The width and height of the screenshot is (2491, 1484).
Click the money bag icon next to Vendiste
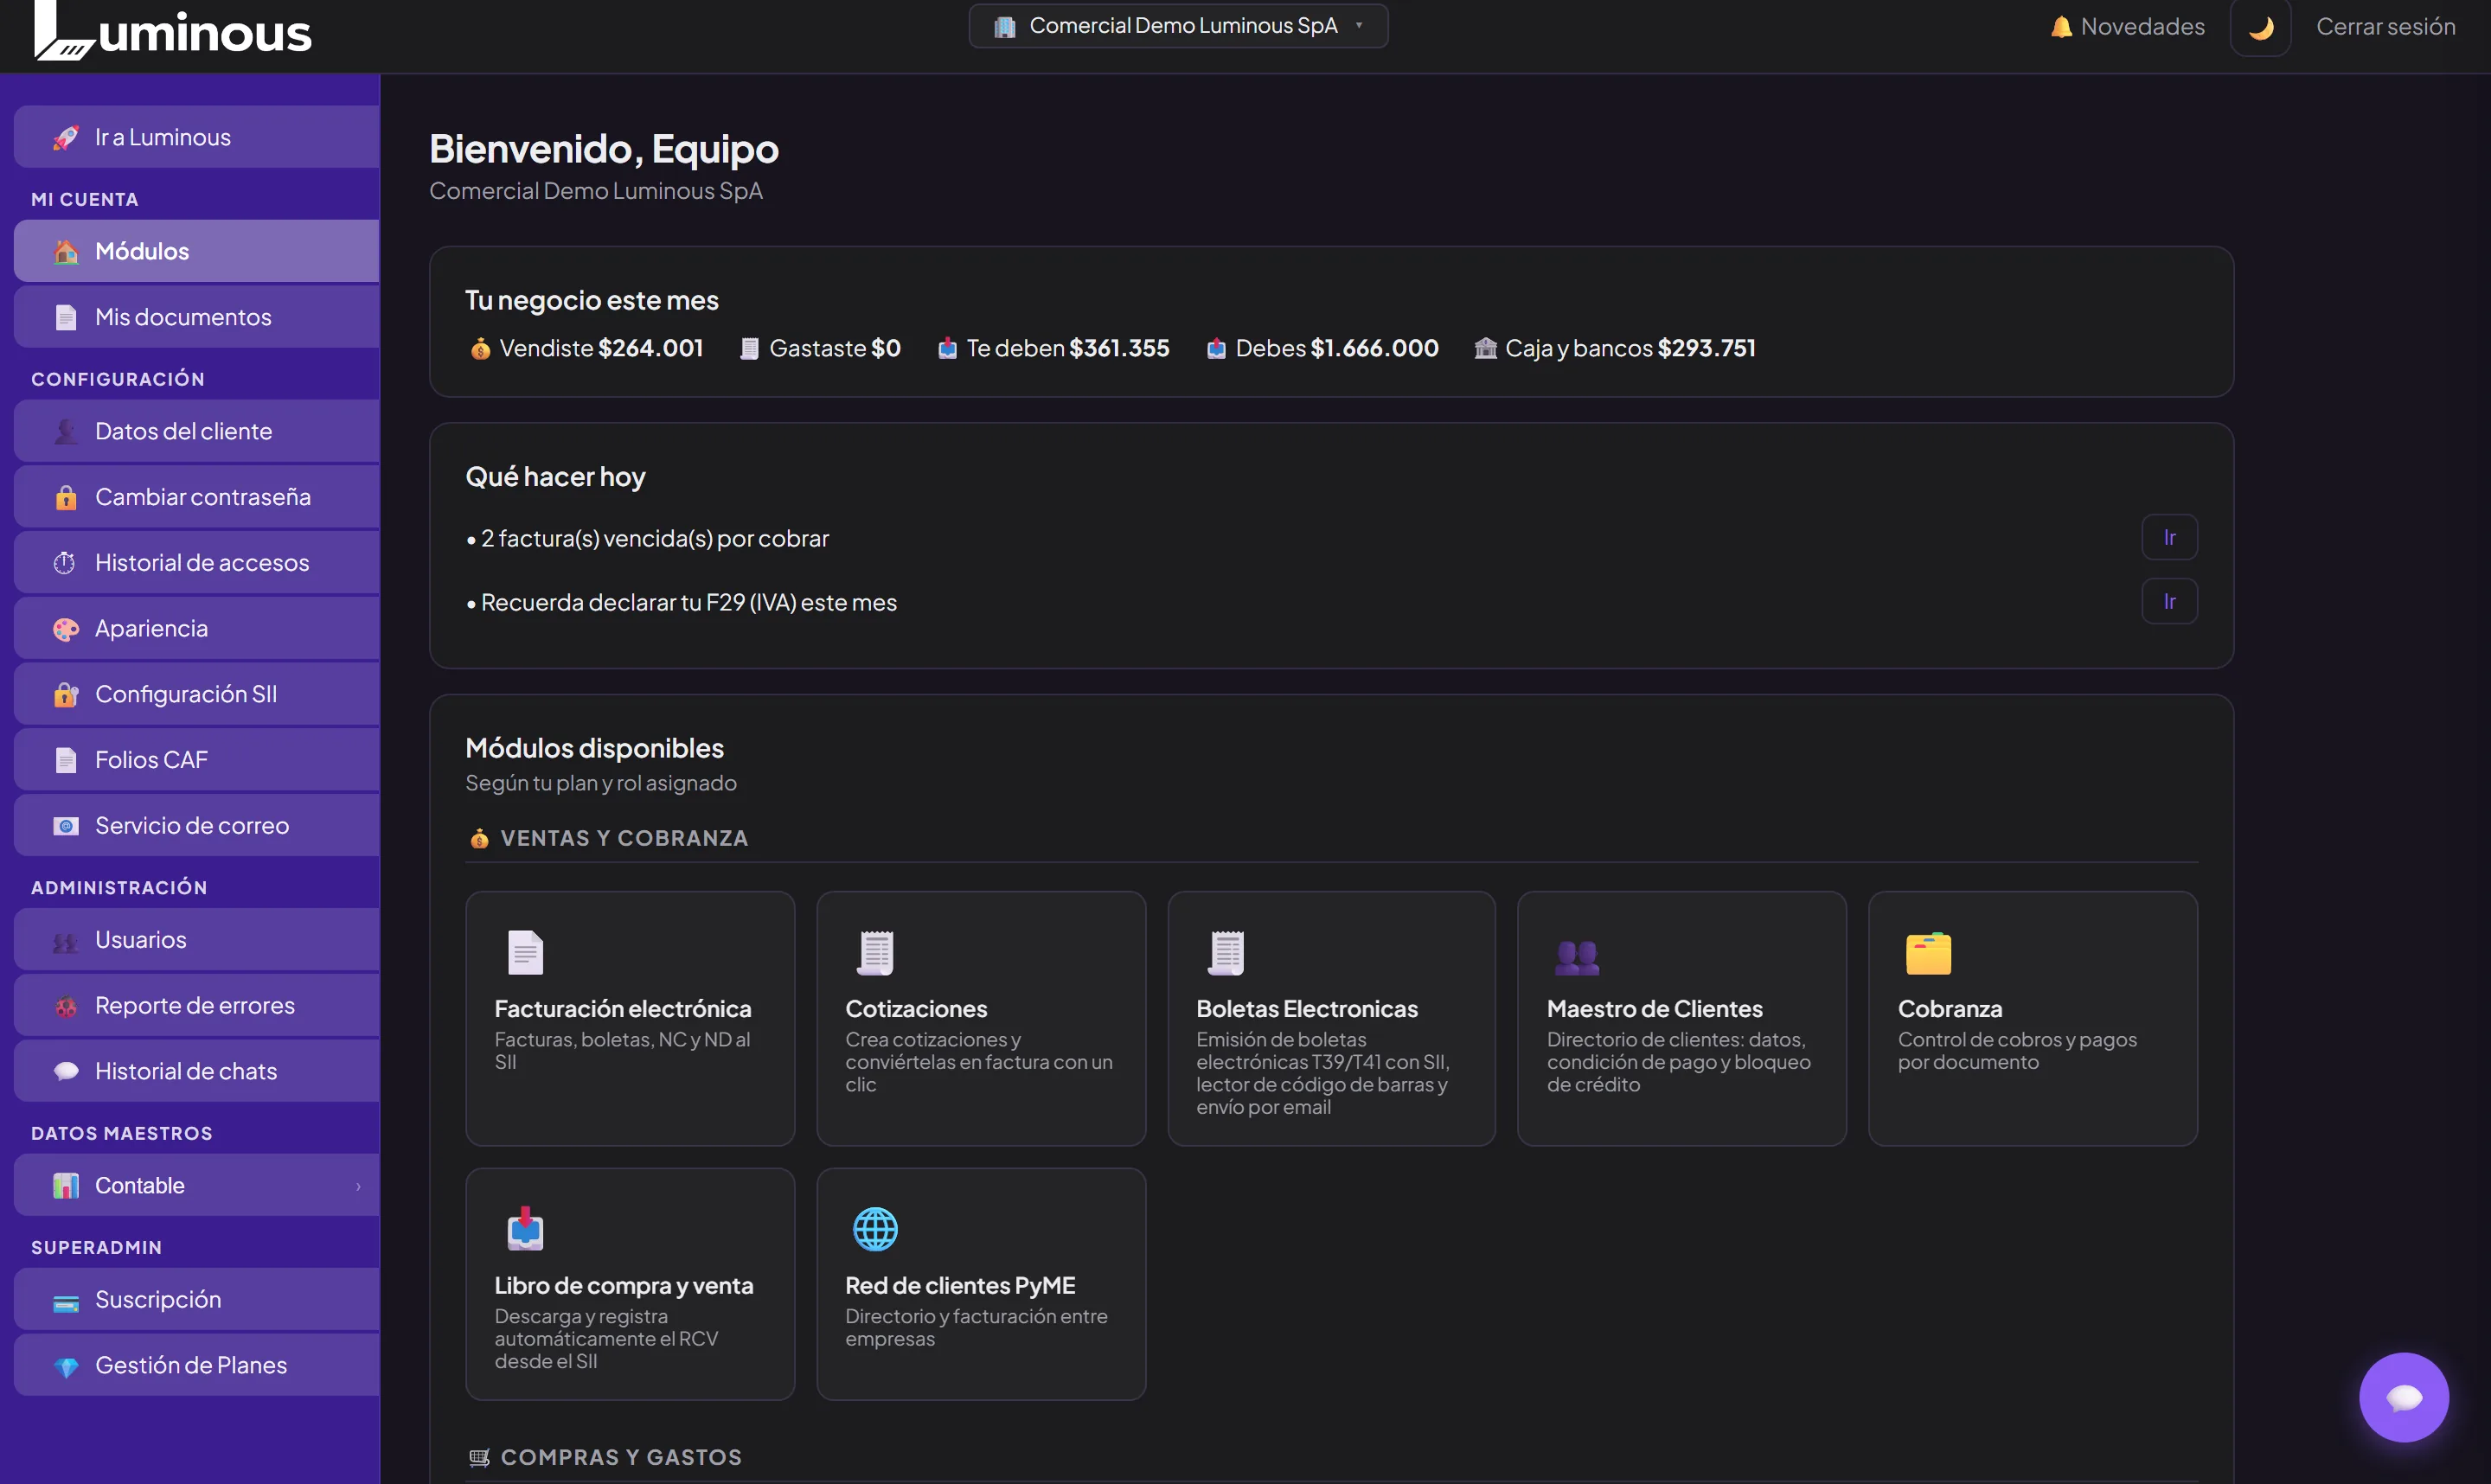click(480, 349)
